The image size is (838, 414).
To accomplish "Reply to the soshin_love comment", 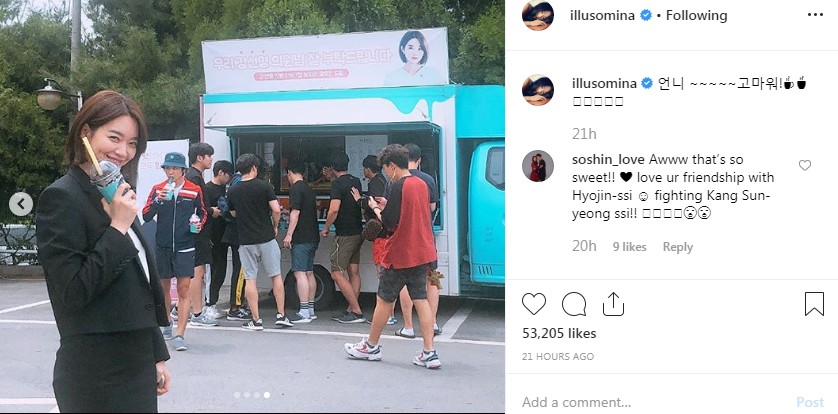I will coord(678,247).
